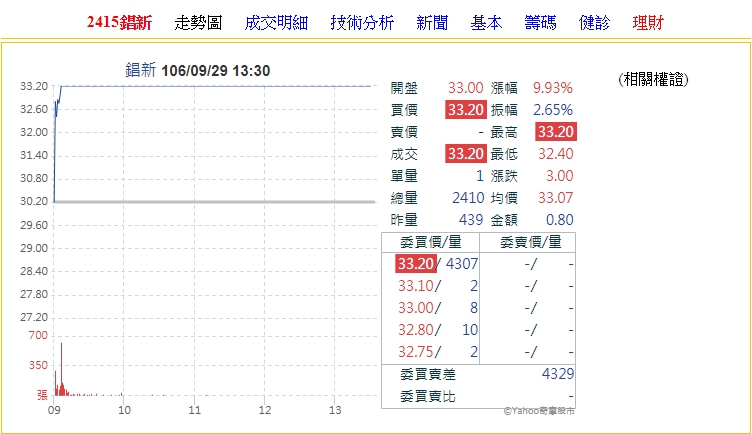Click the 12 time axis label
Screen dimensions: 752x434
(265, 410)
